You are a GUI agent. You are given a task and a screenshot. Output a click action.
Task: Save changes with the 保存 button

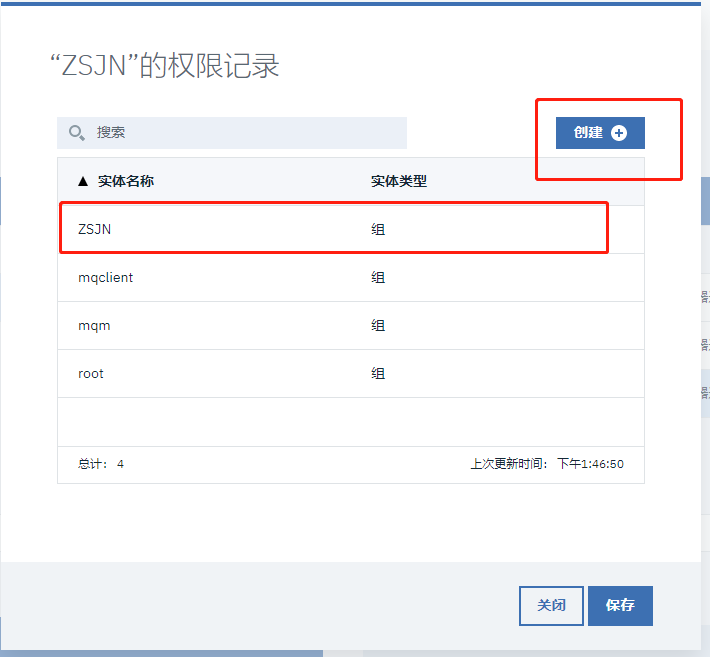coord(620,606)
